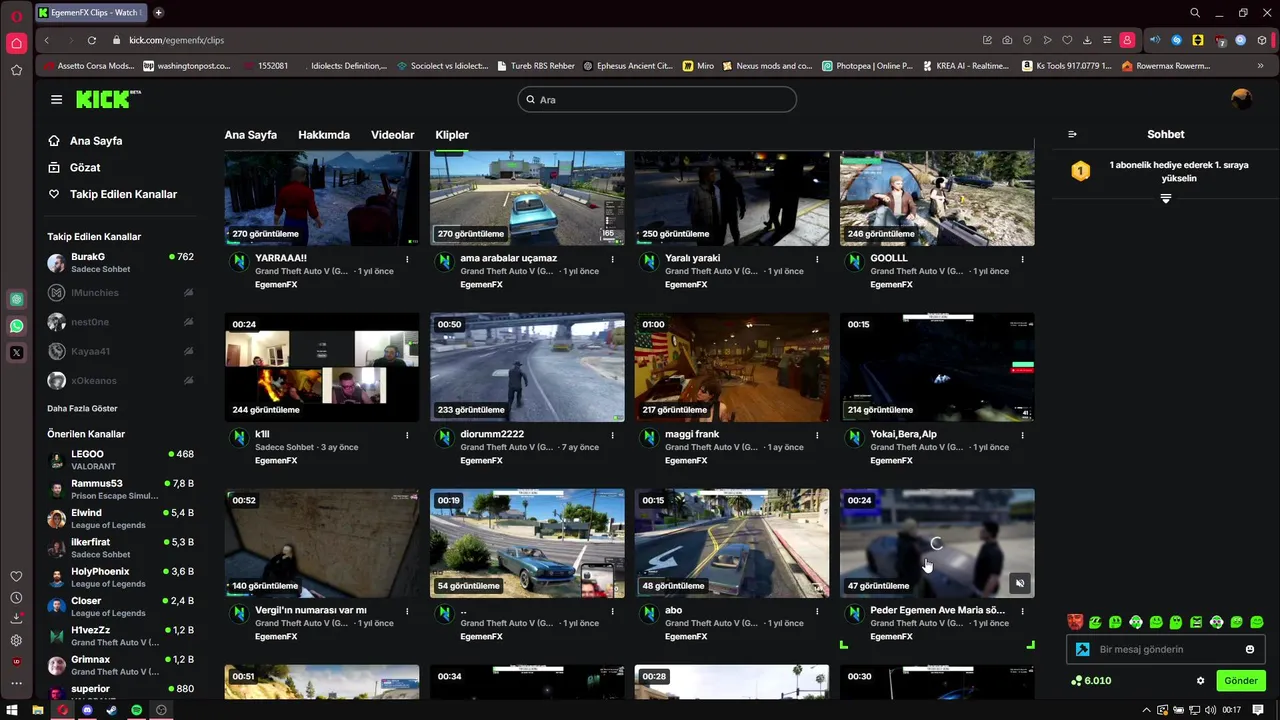Open WhatsApp in the Opera sidebar

[x=16, y=326]
